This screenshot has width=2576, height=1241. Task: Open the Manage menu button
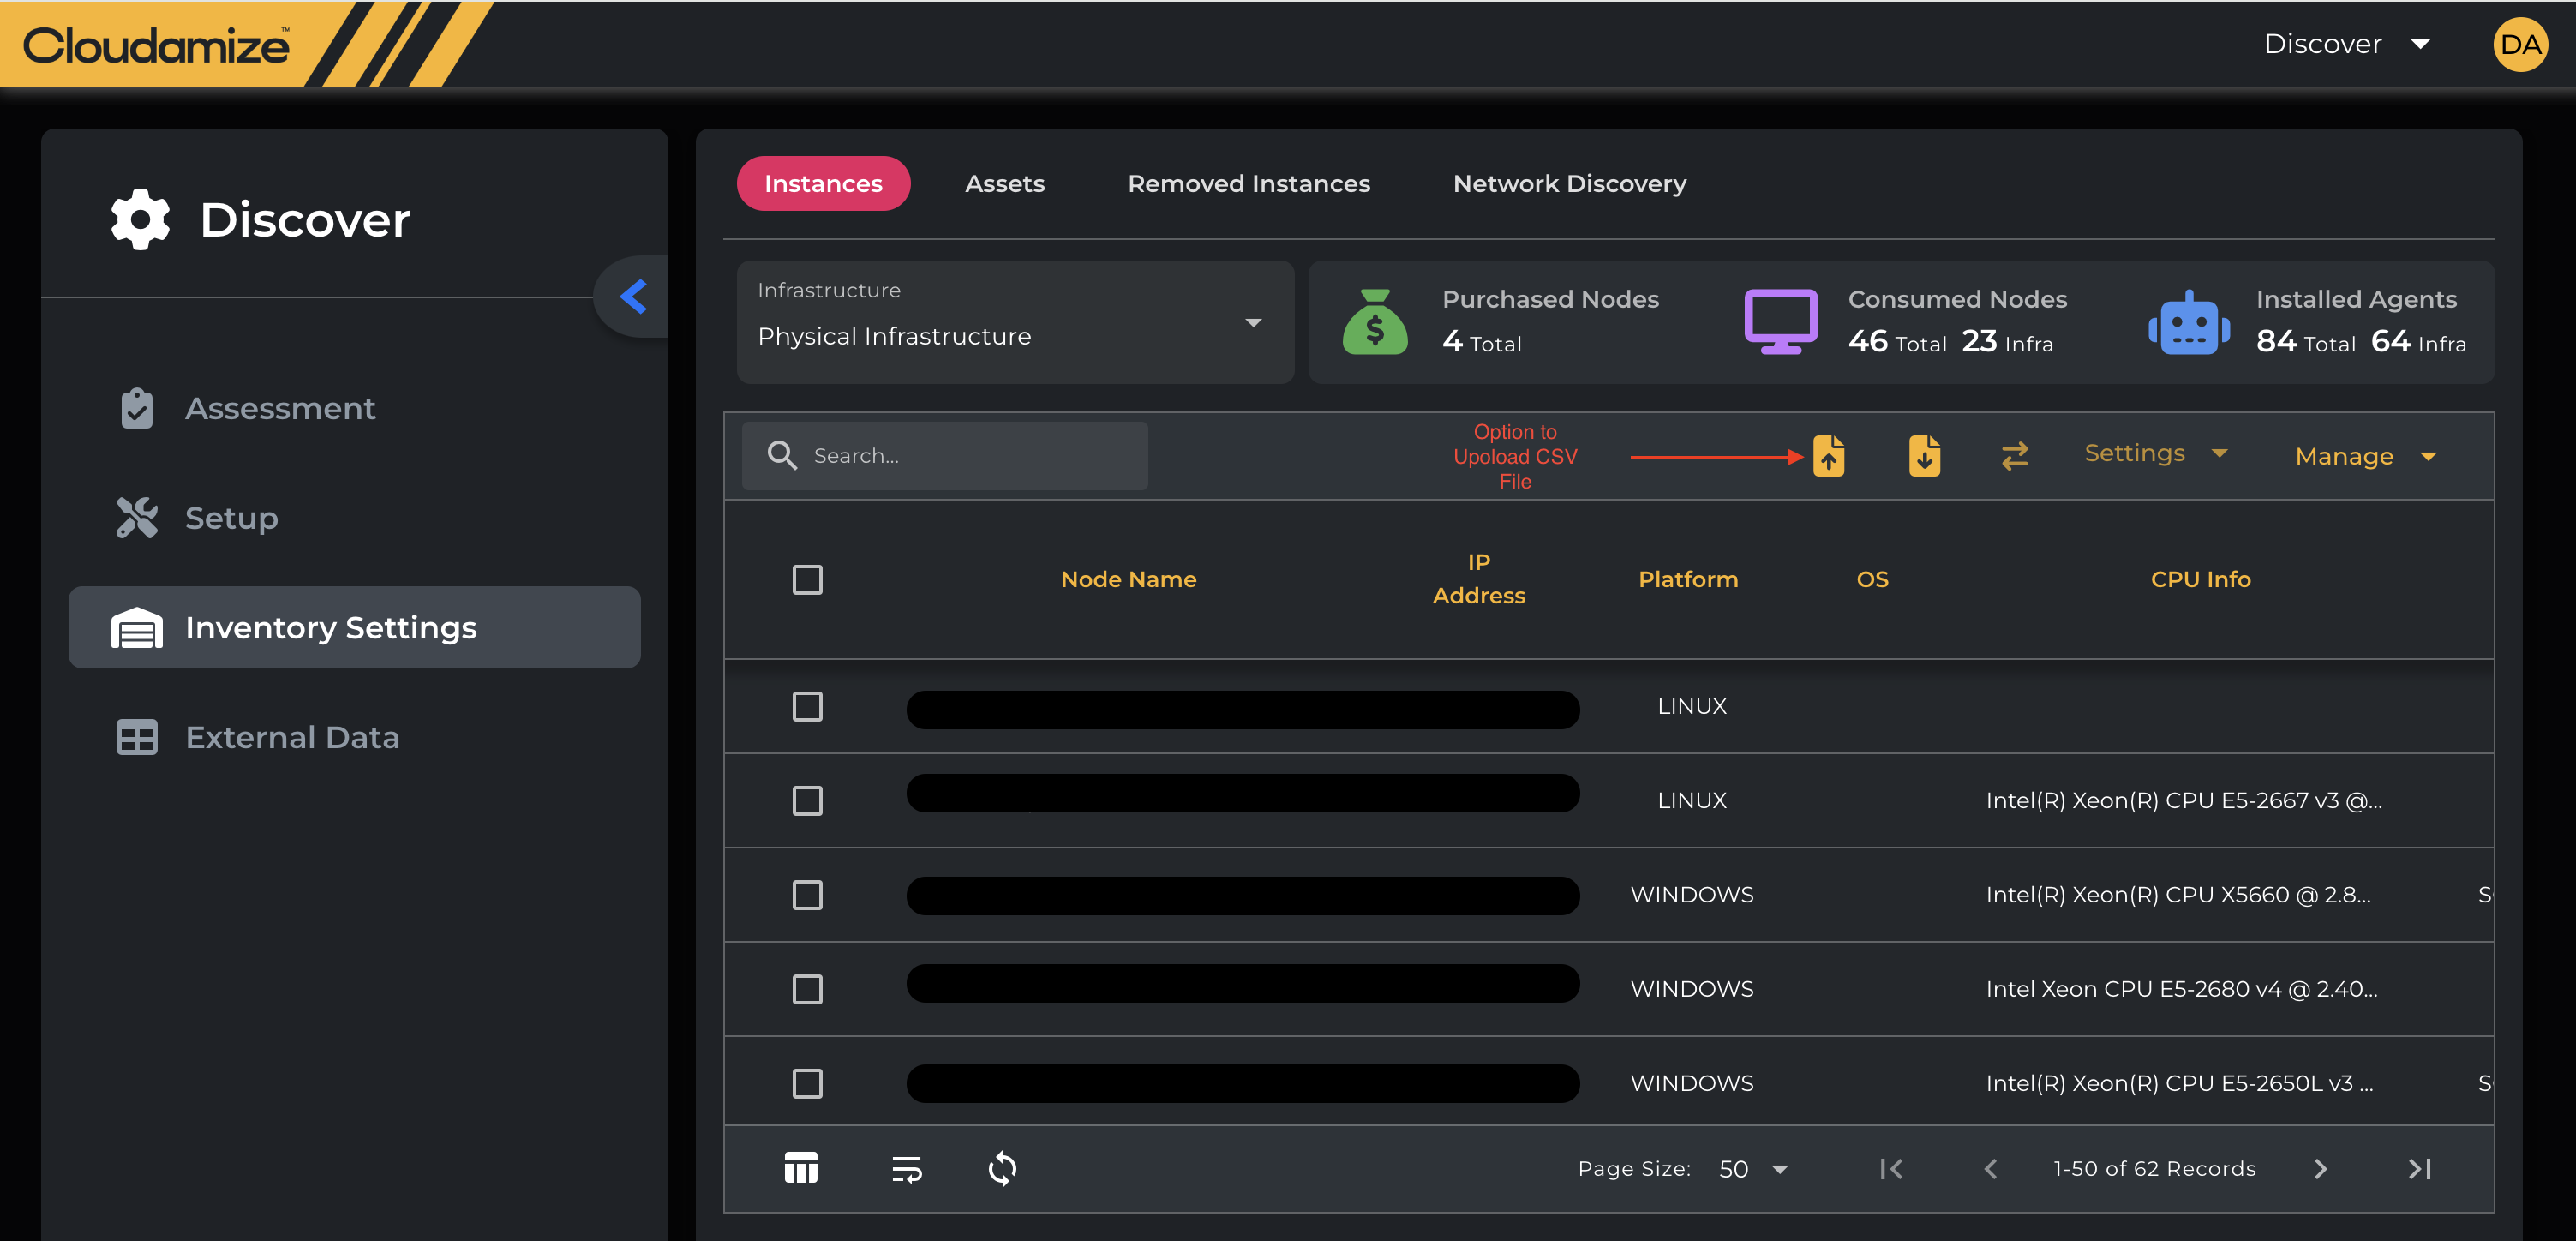(x=2365, y=457)
